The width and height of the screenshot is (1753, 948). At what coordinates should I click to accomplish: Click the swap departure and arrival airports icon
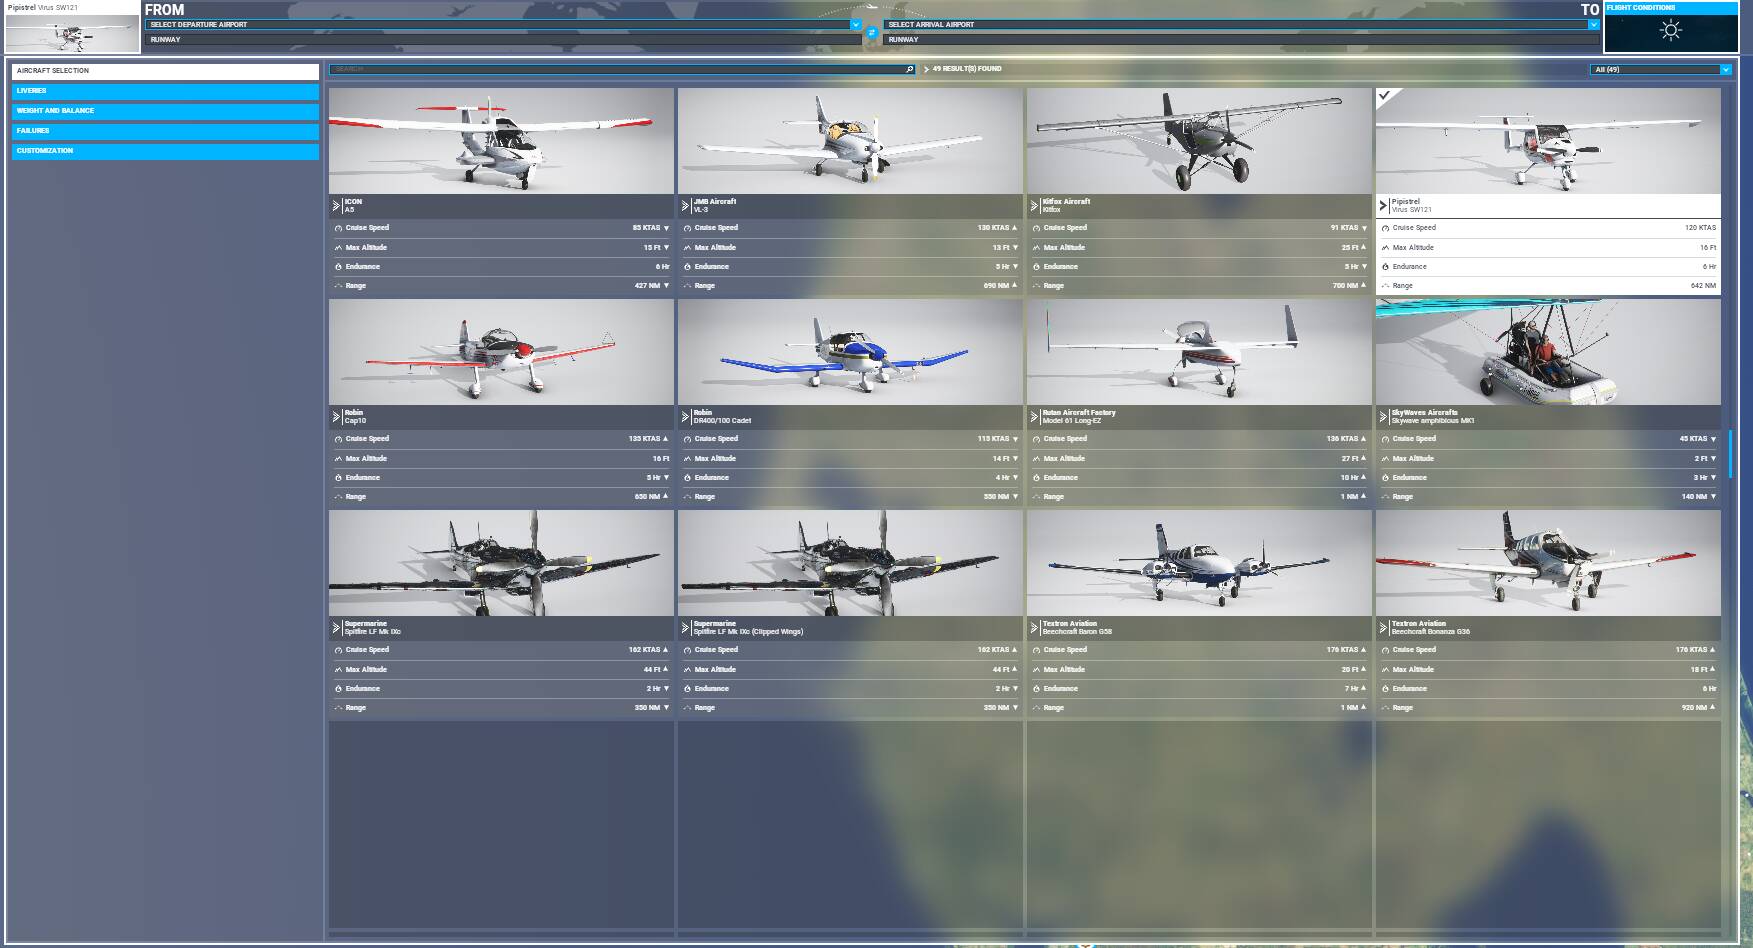[871, 33]
